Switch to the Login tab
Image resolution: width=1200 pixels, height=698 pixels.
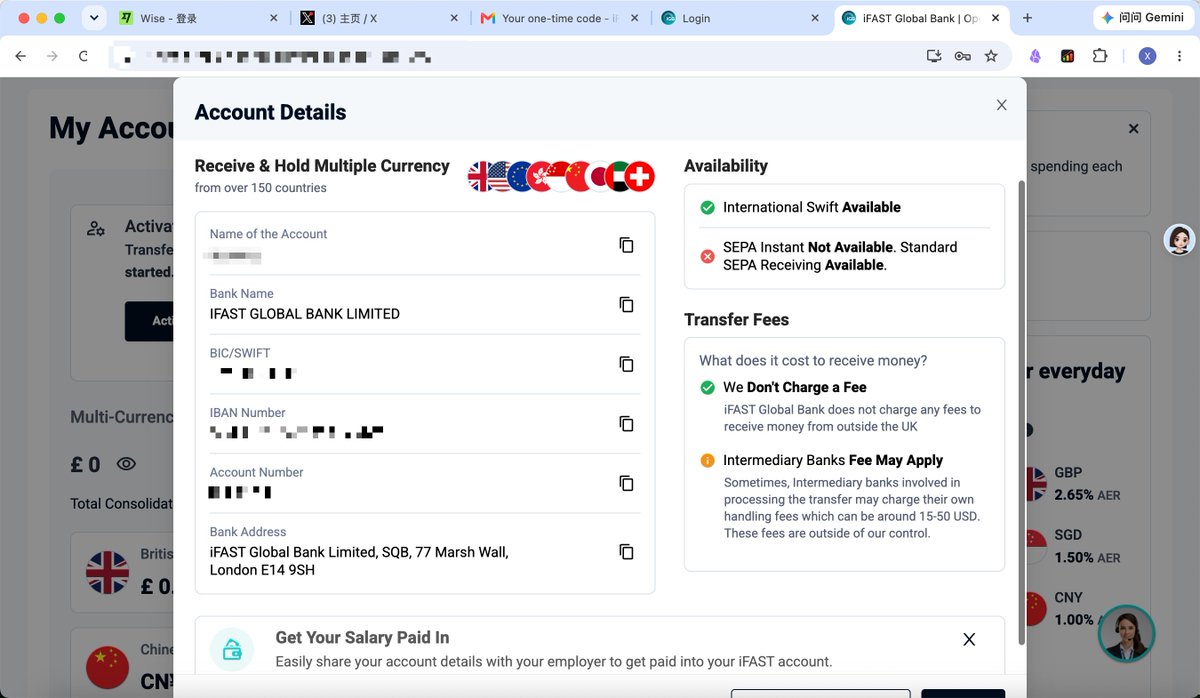coord(740,18)
